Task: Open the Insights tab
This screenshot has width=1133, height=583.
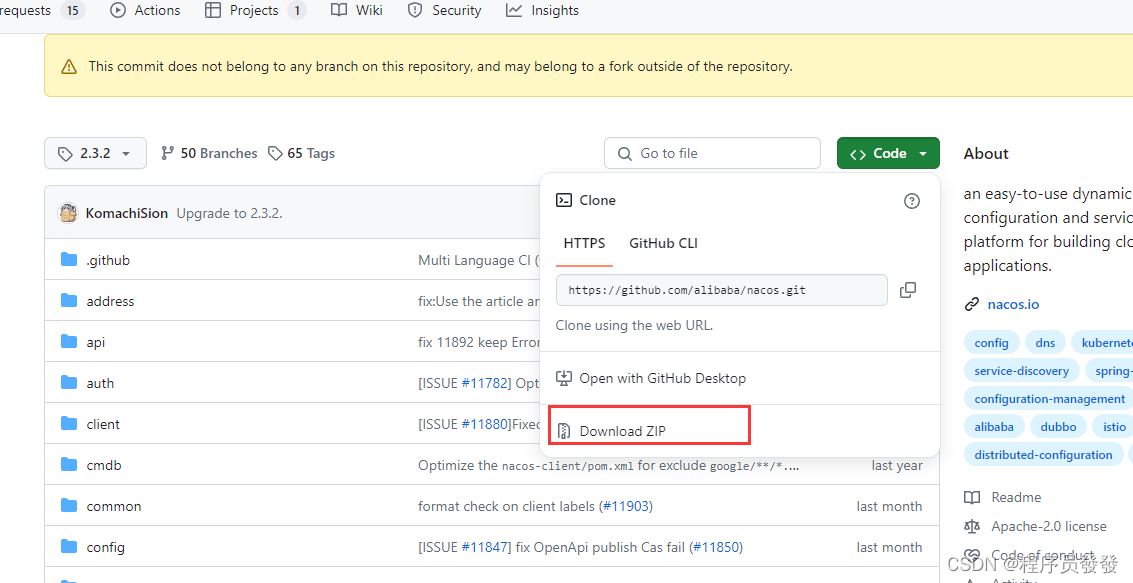Action: 543,10
